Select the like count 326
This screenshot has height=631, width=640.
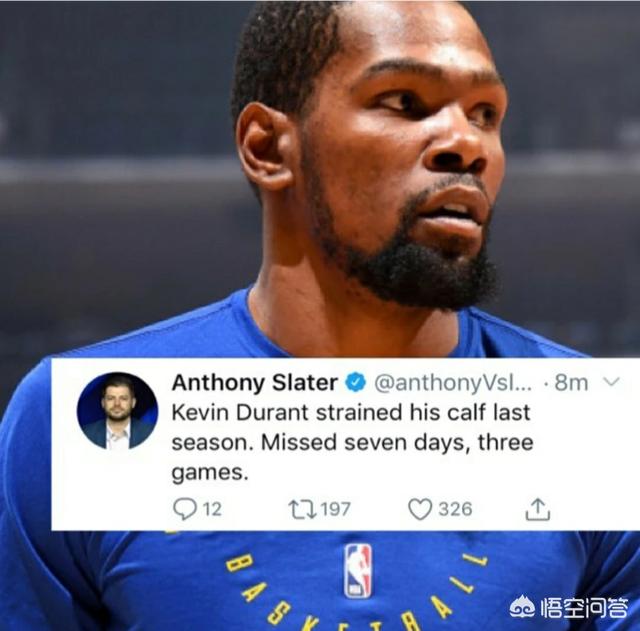pyautogui.click(x=456, y=509)
